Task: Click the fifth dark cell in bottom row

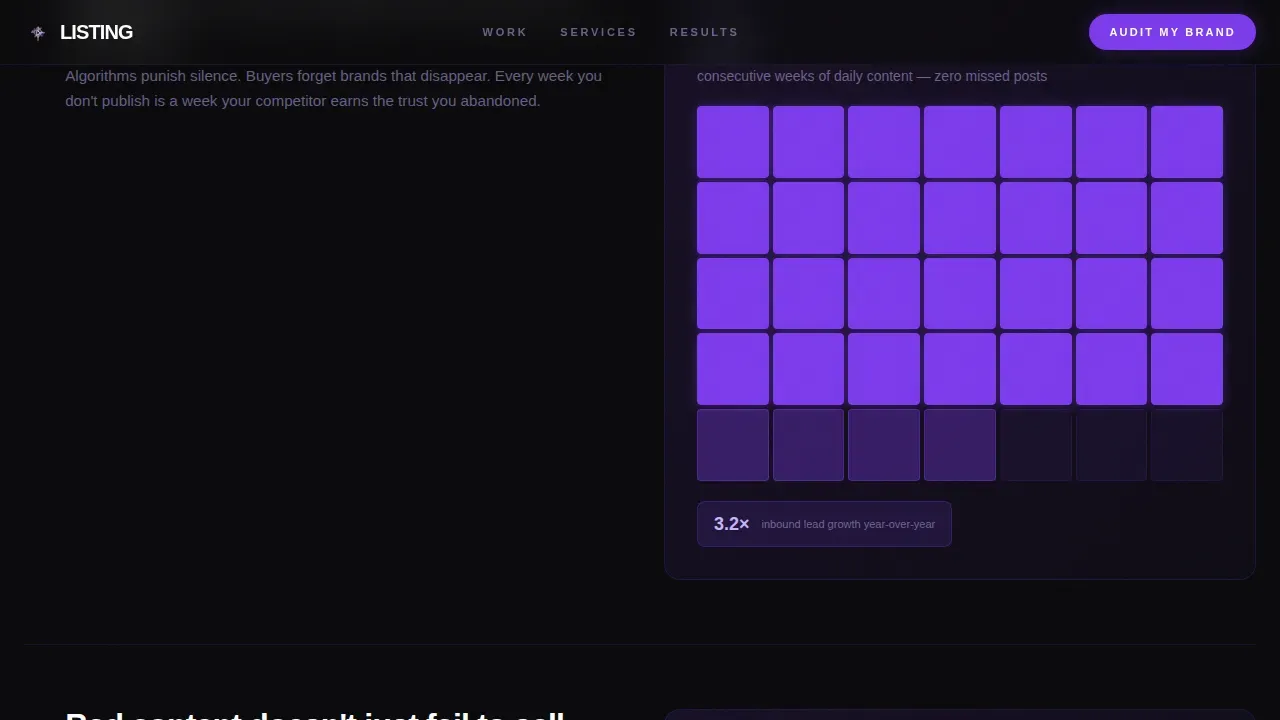Action: (x=1036, y=445)
